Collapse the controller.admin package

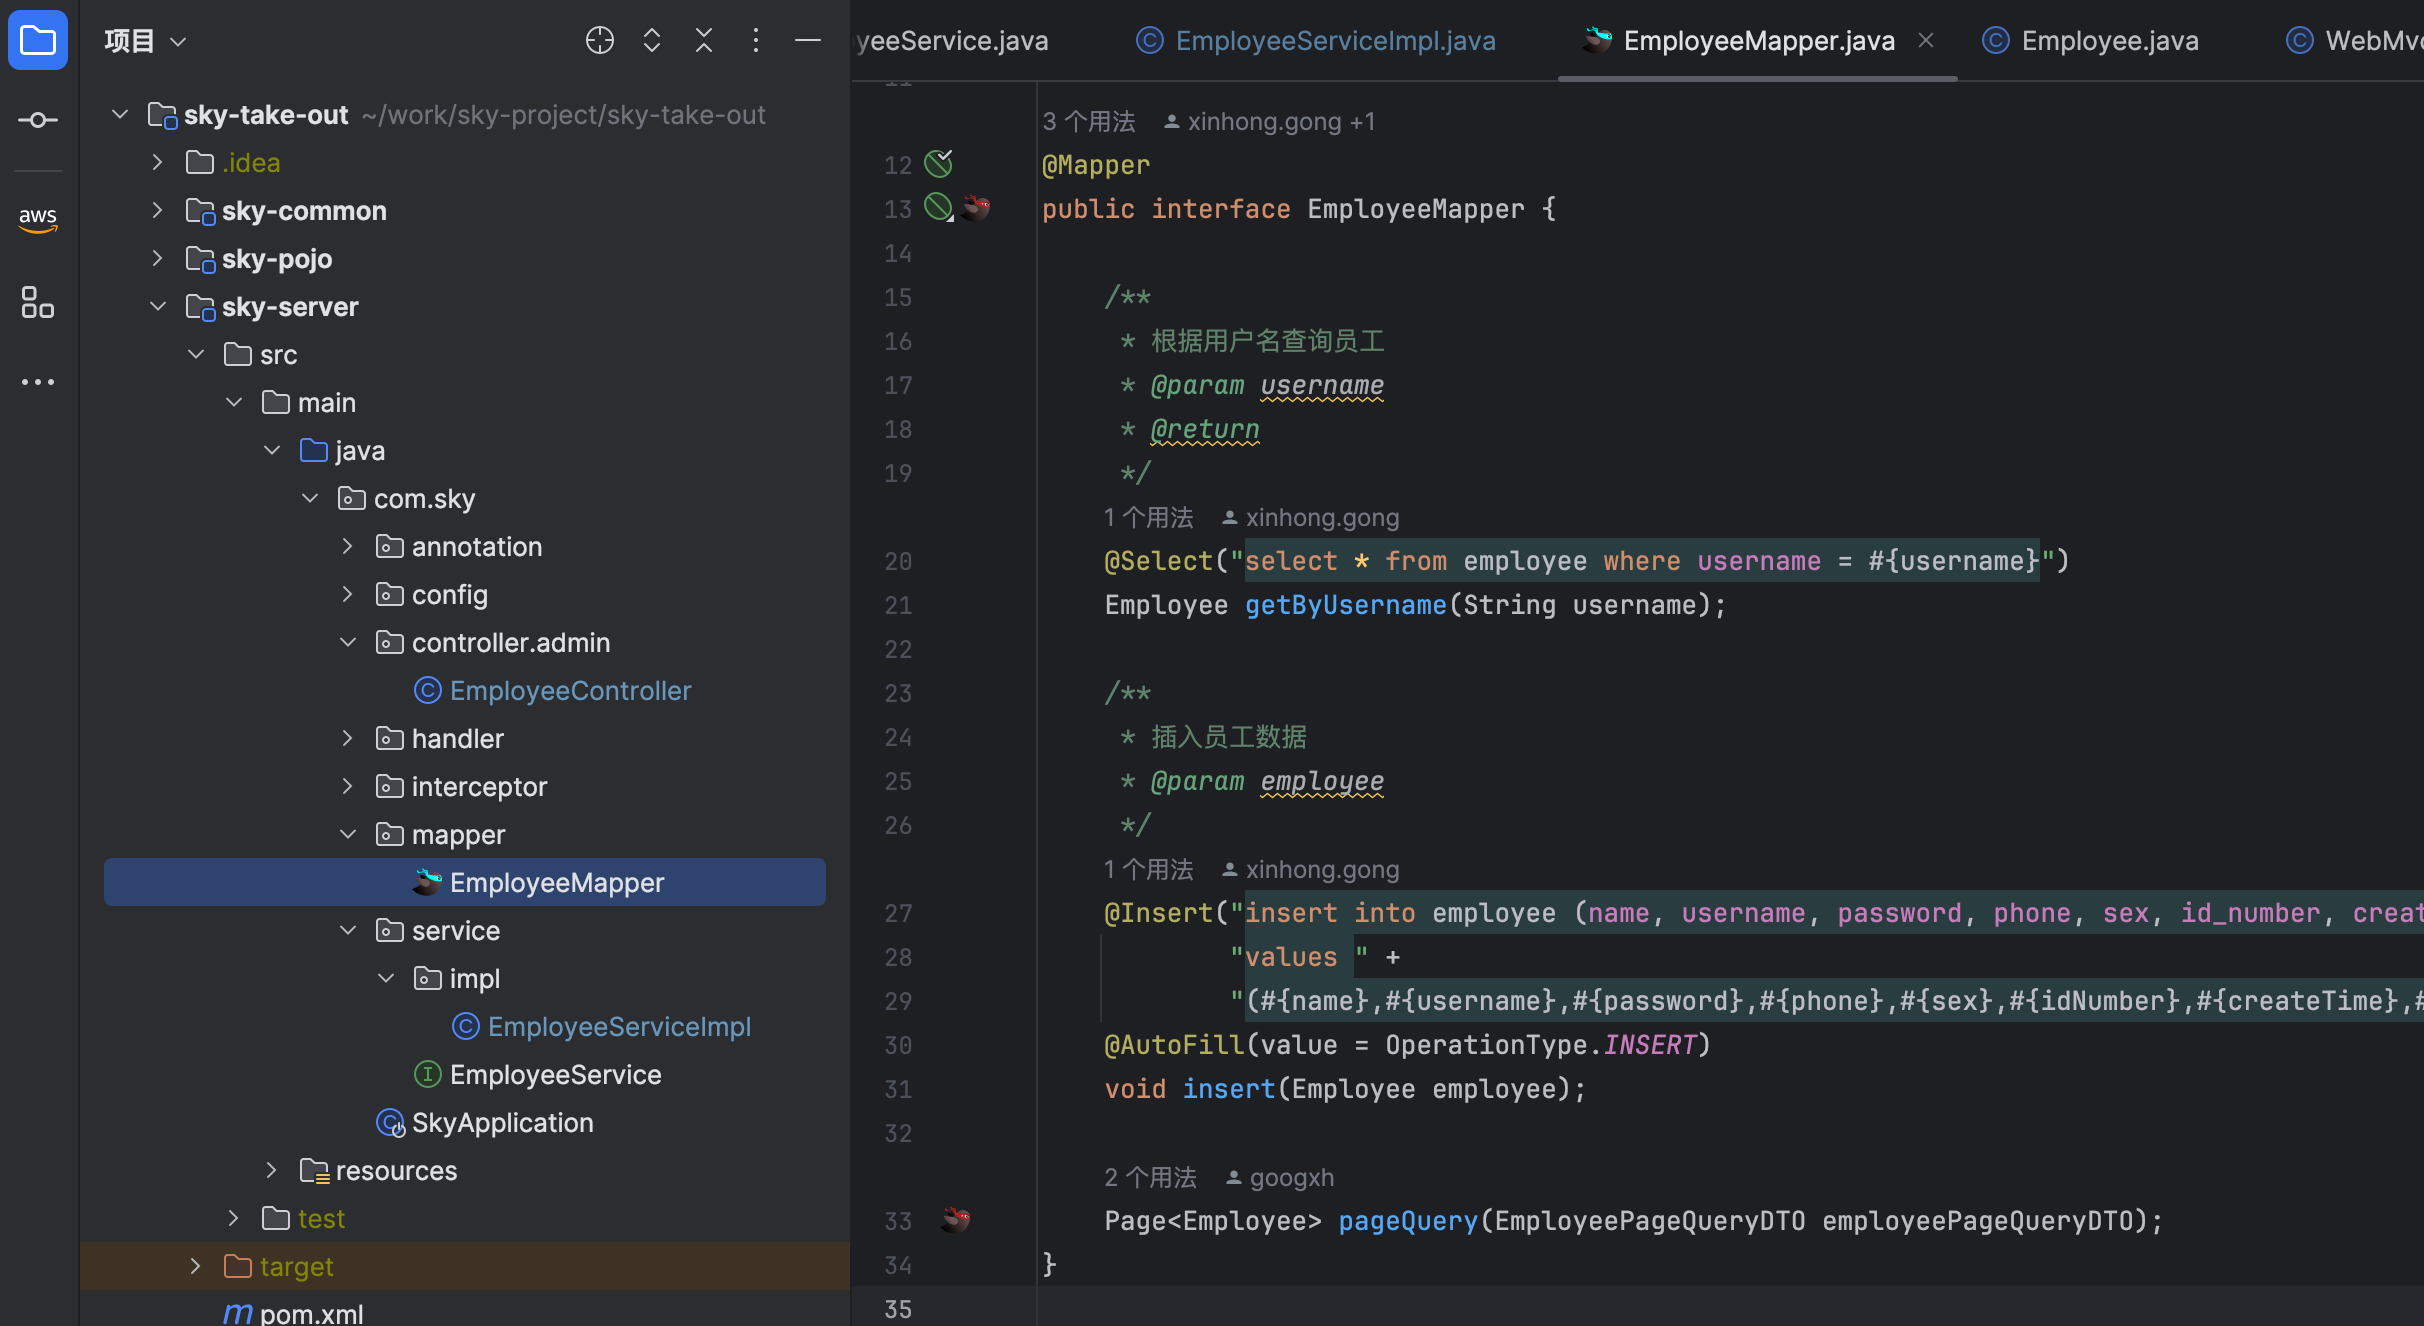pos(348,642)
